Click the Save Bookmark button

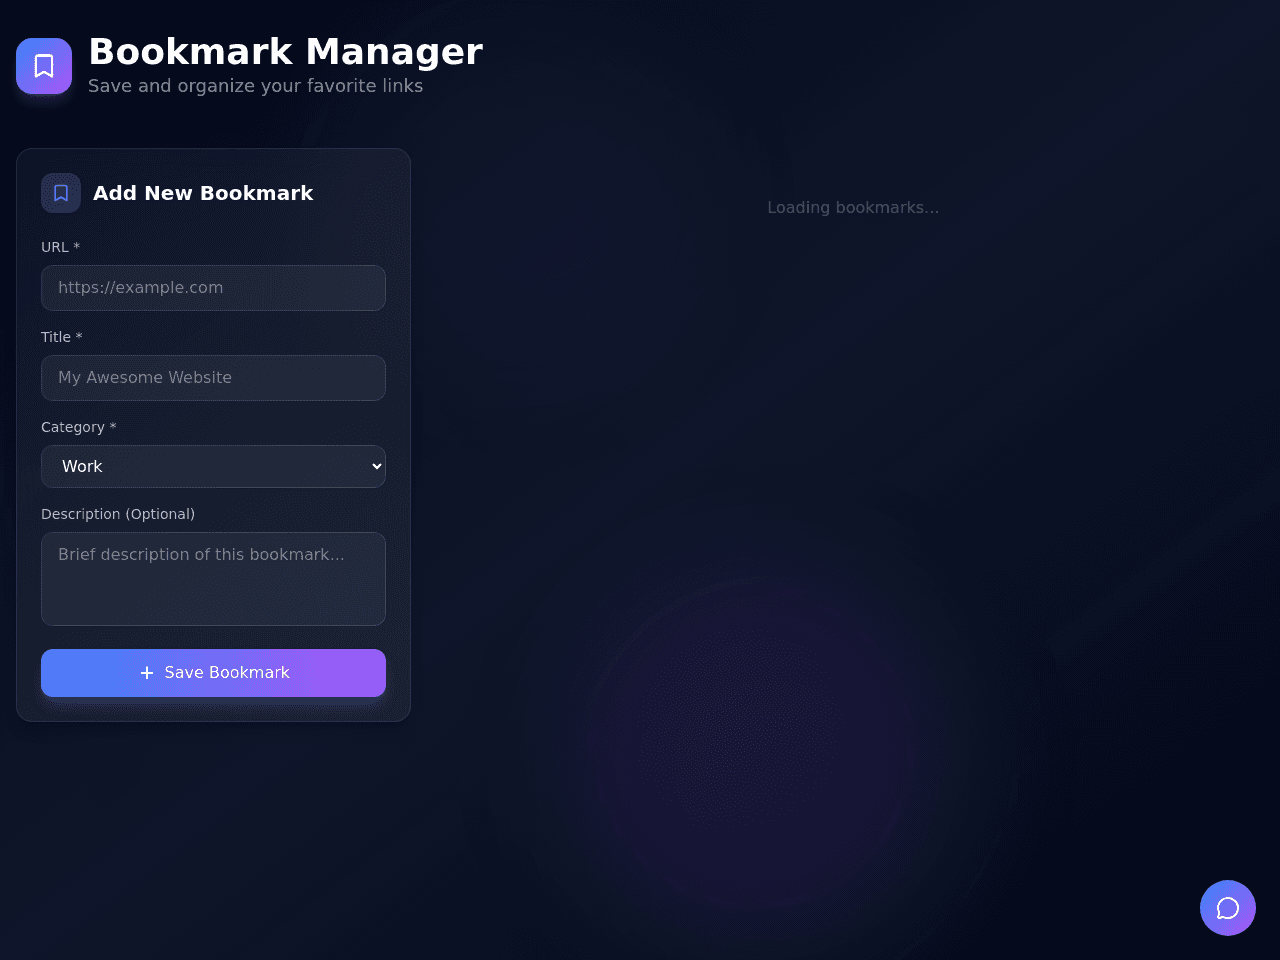click(x=213, y=673)
